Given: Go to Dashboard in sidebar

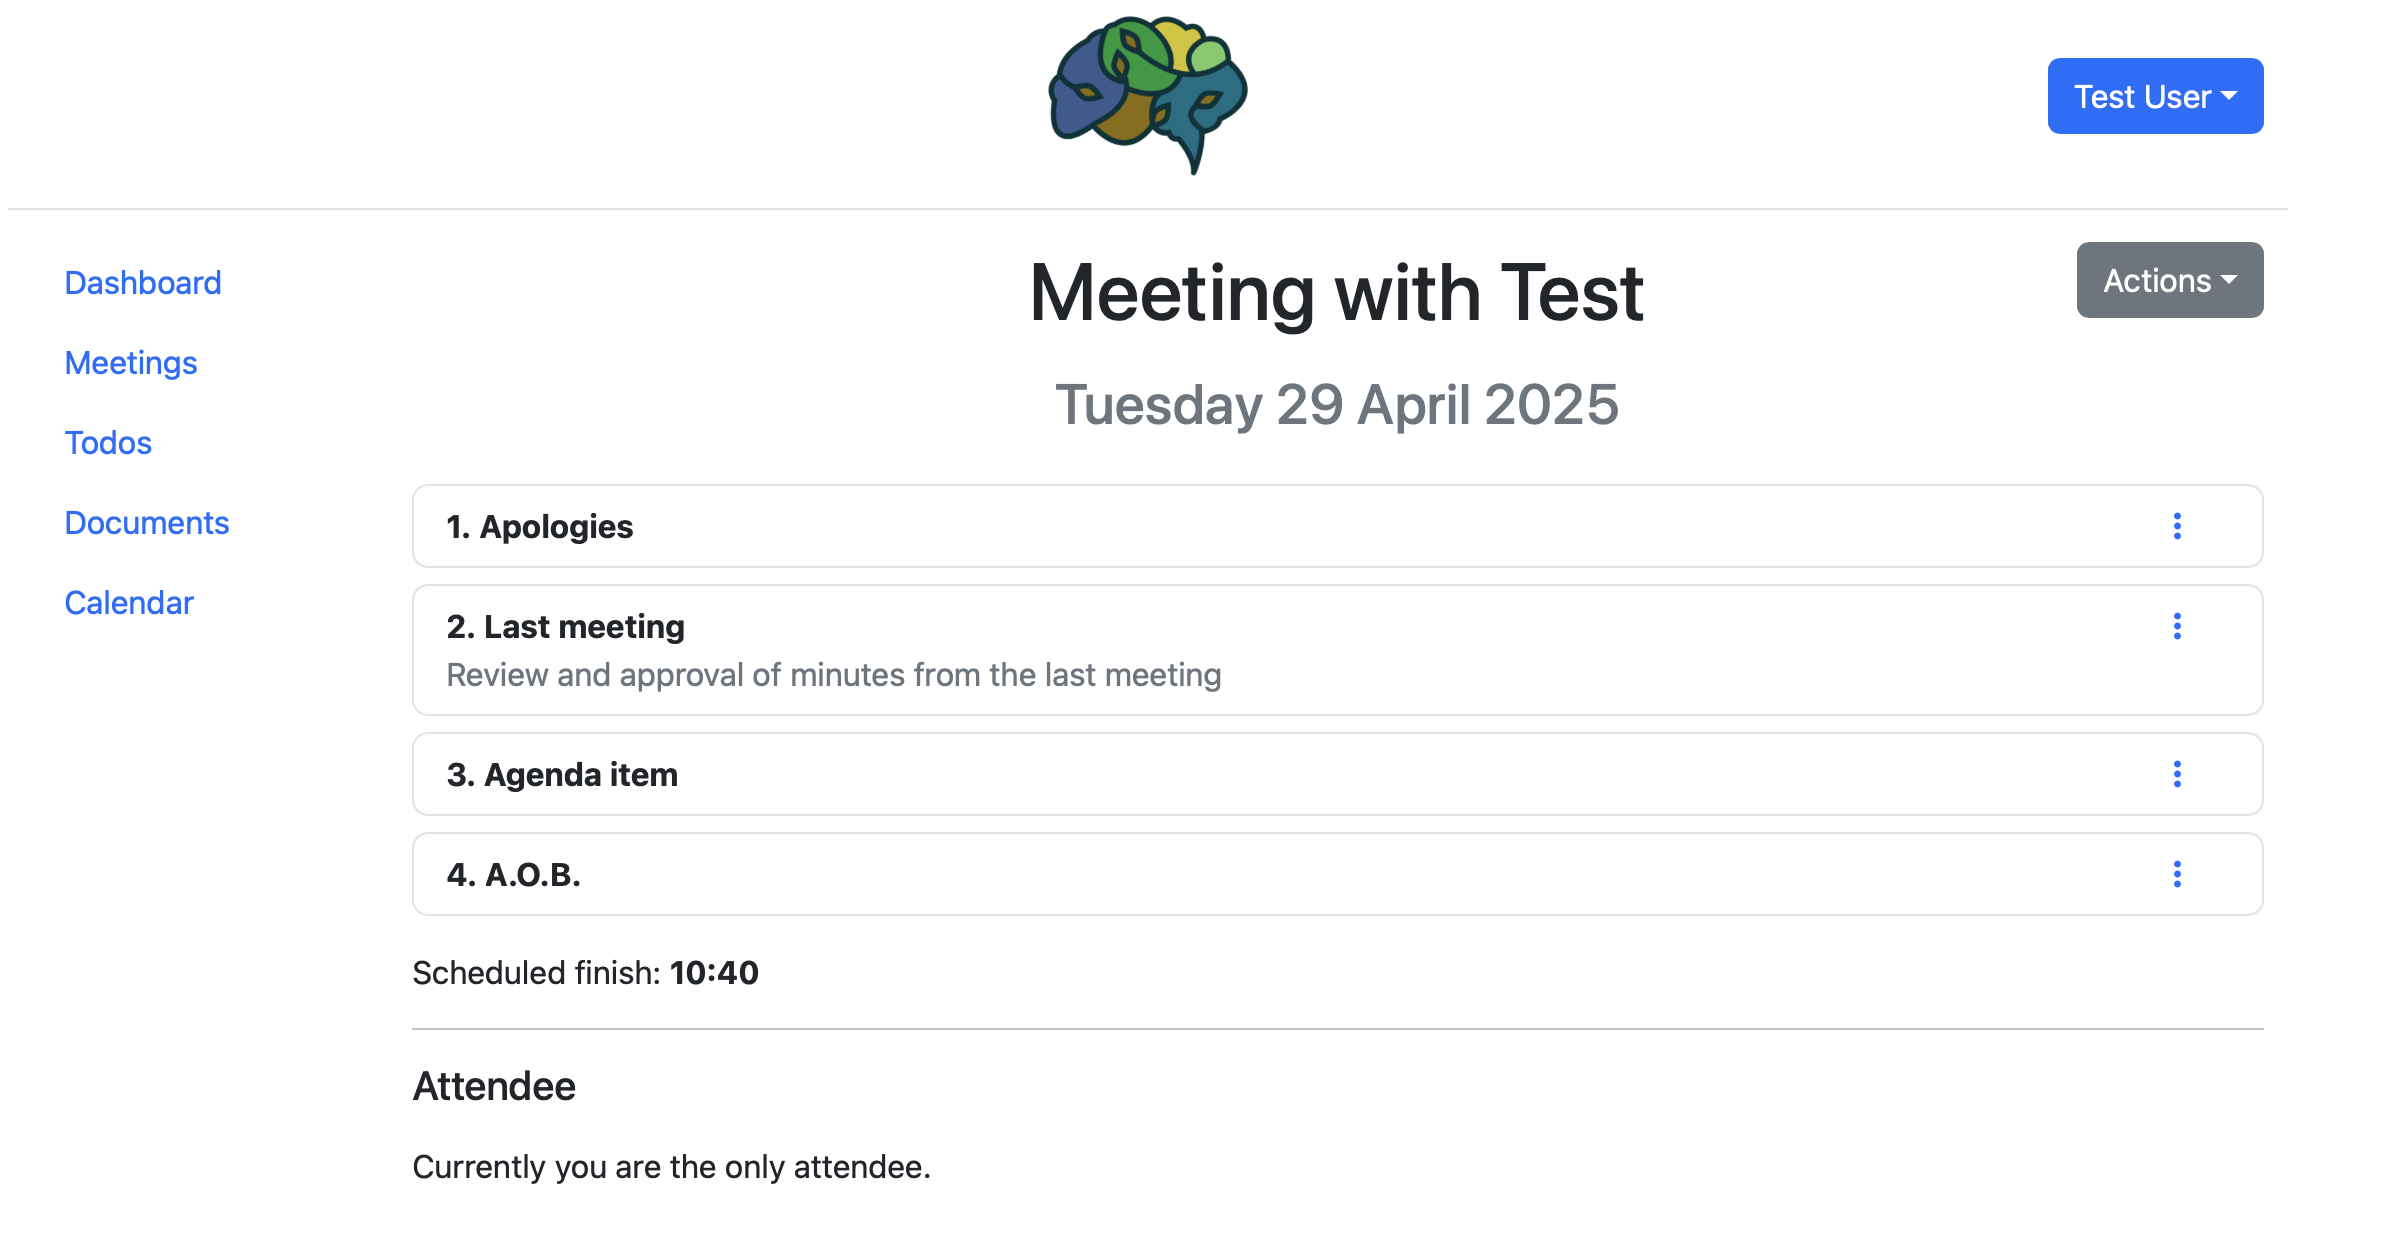Looking at the screenshot, I should [x=143, y=283].
